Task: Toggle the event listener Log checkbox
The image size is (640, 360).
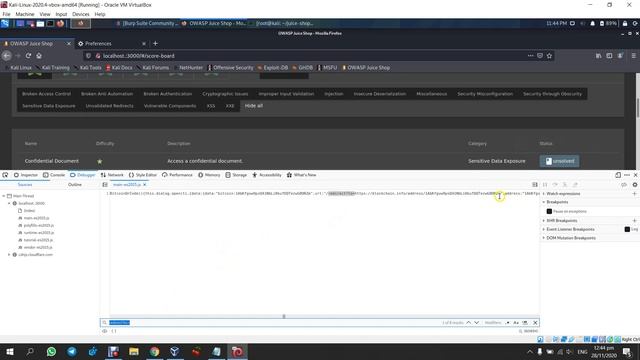Action: 627,229
